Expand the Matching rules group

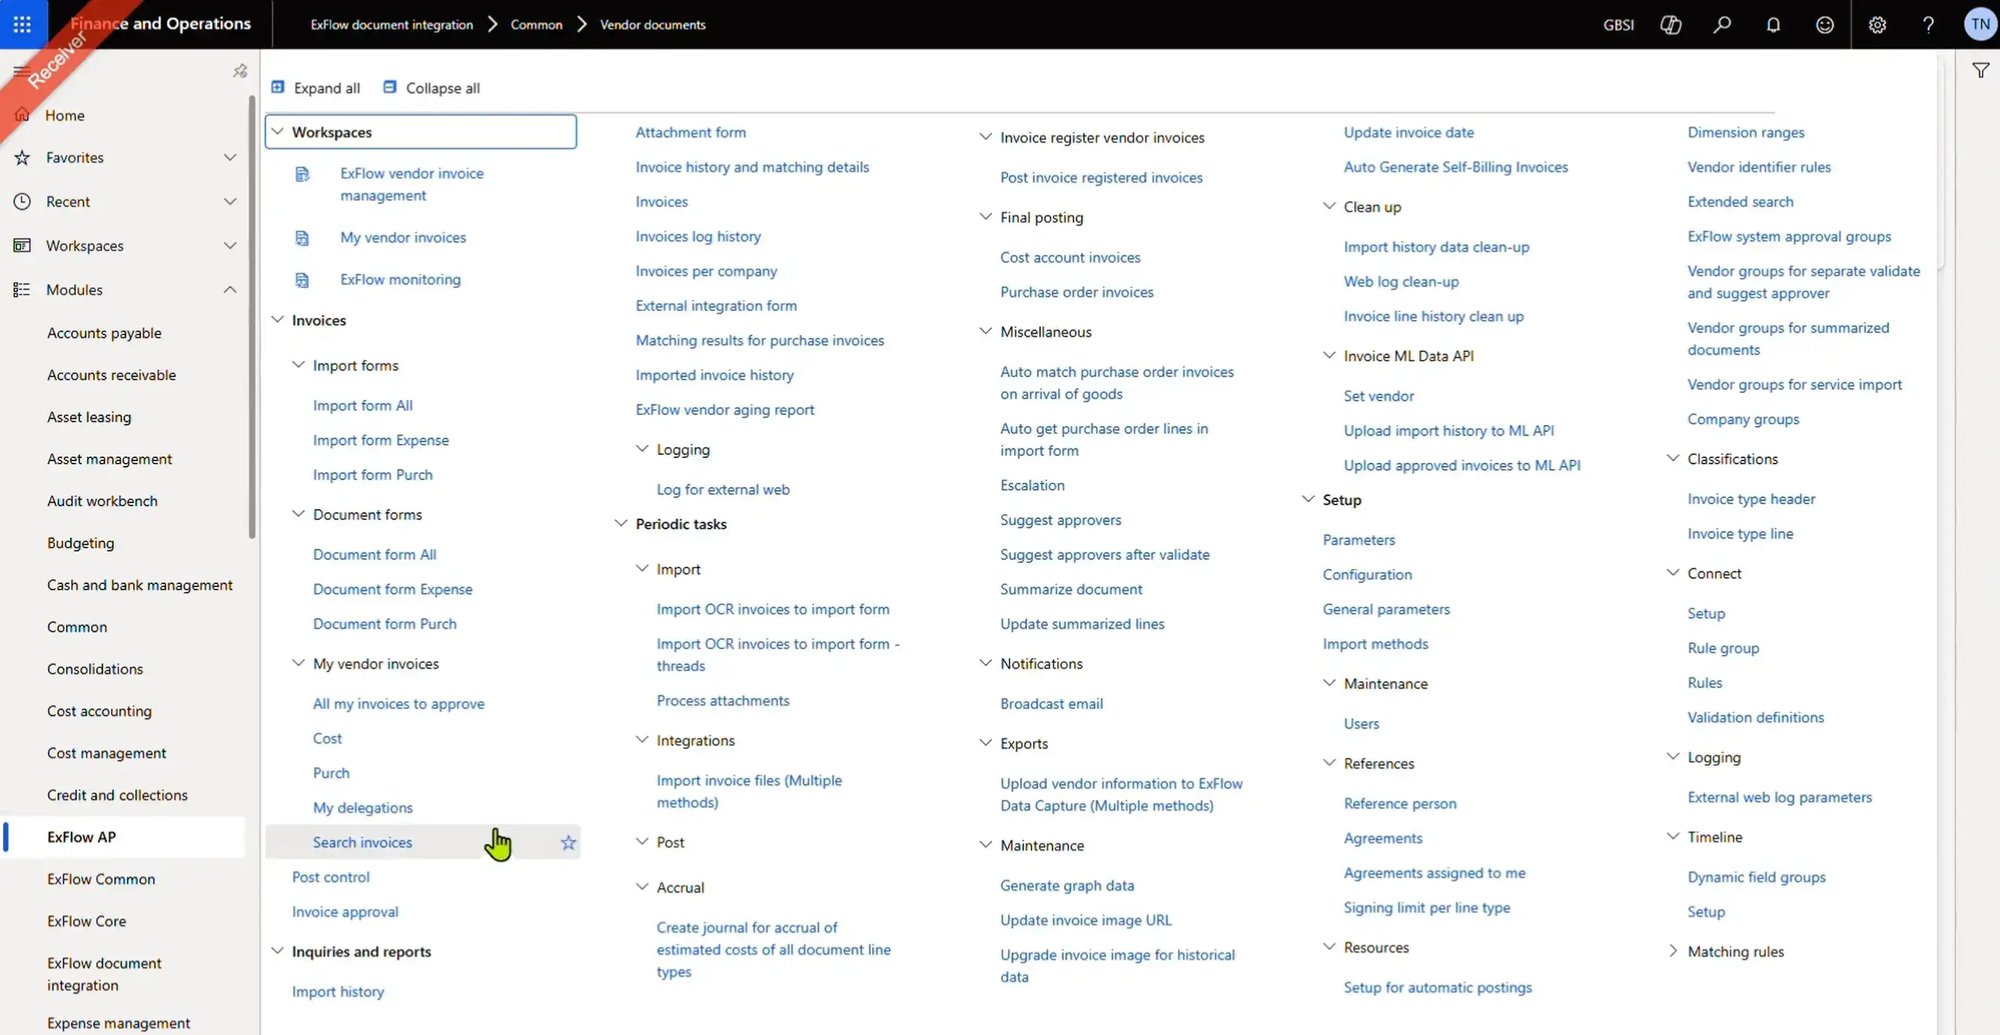click(1673, 951)
